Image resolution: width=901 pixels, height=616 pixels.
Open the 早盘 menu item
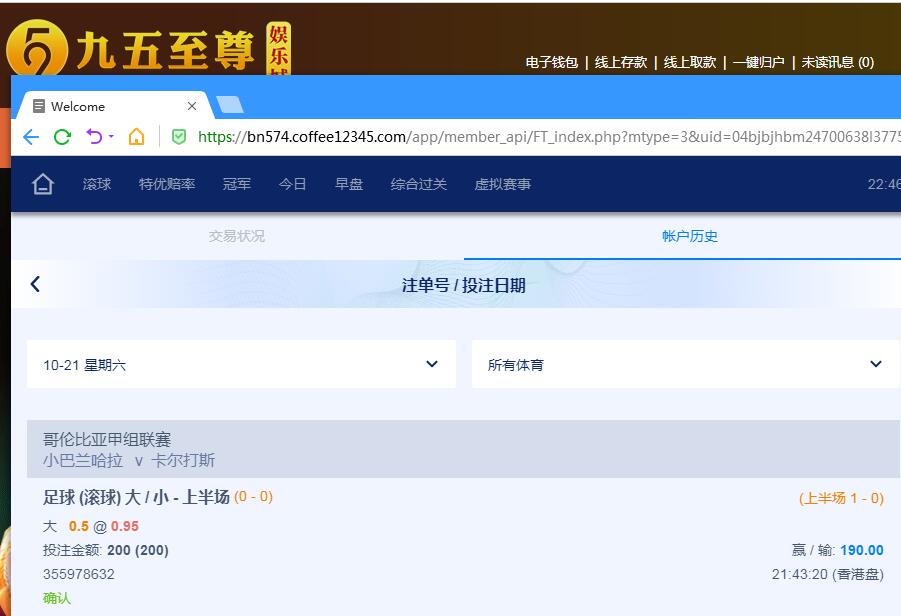349,184
